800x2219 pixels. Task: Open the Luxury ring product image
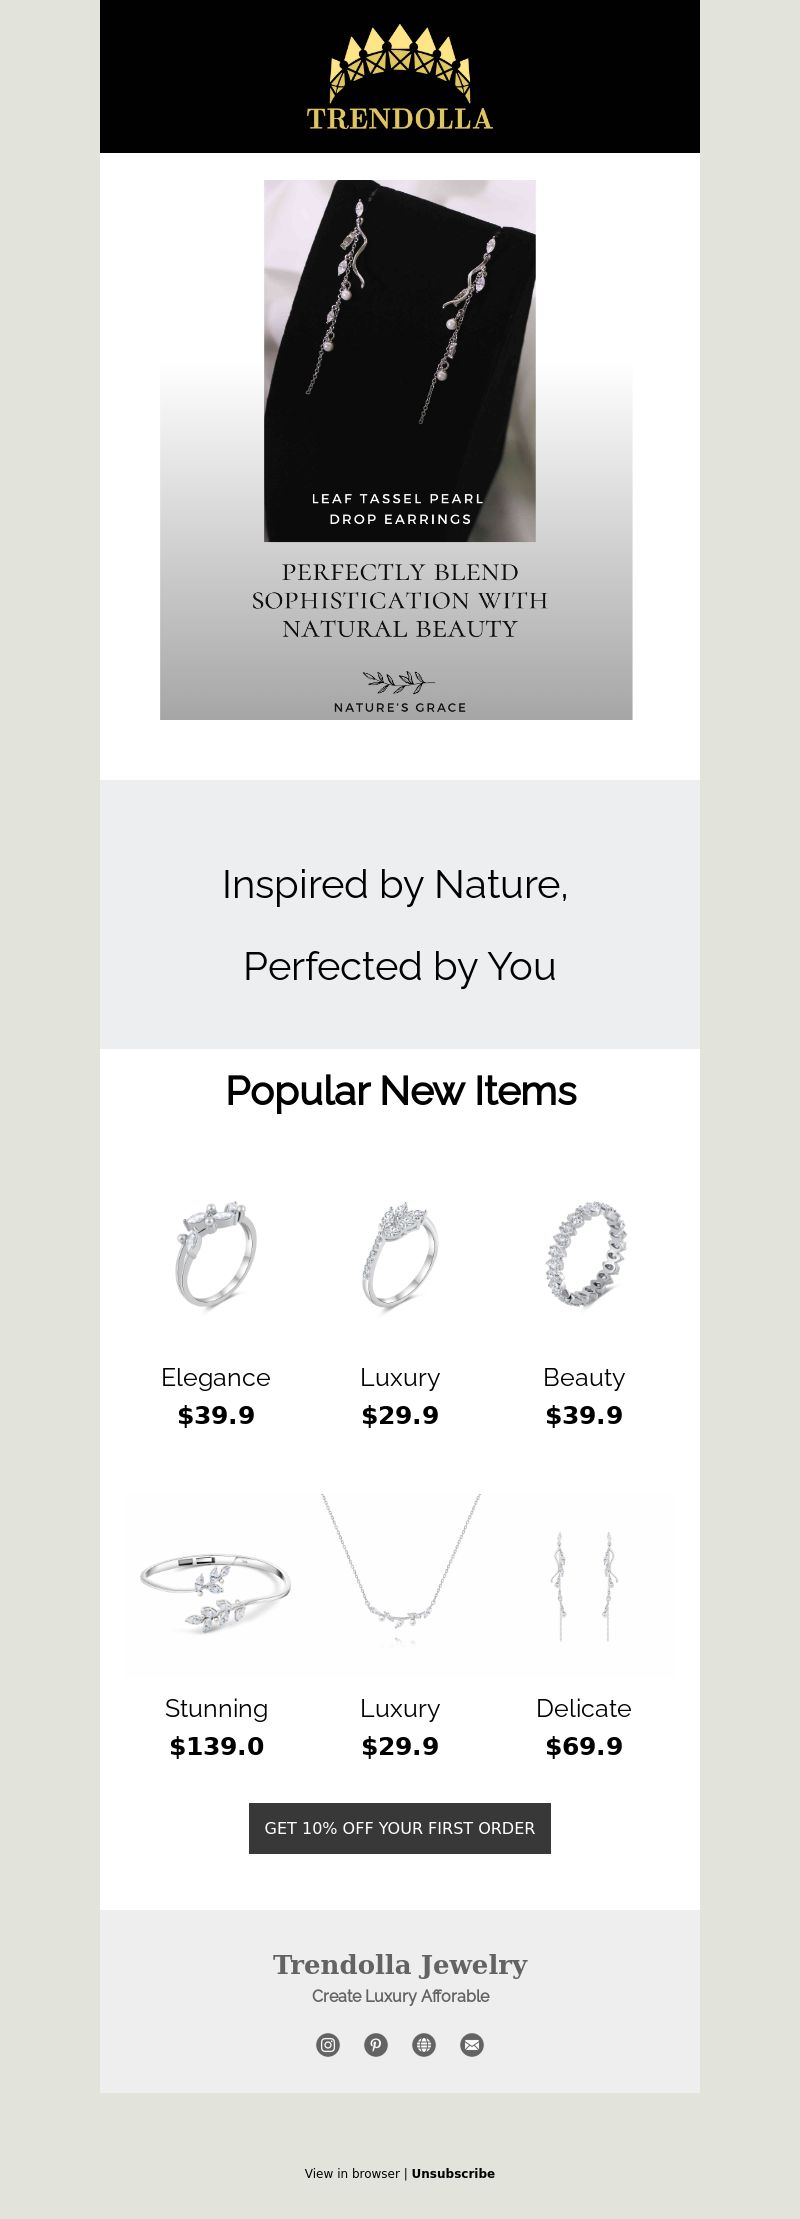pos(400,1255)
